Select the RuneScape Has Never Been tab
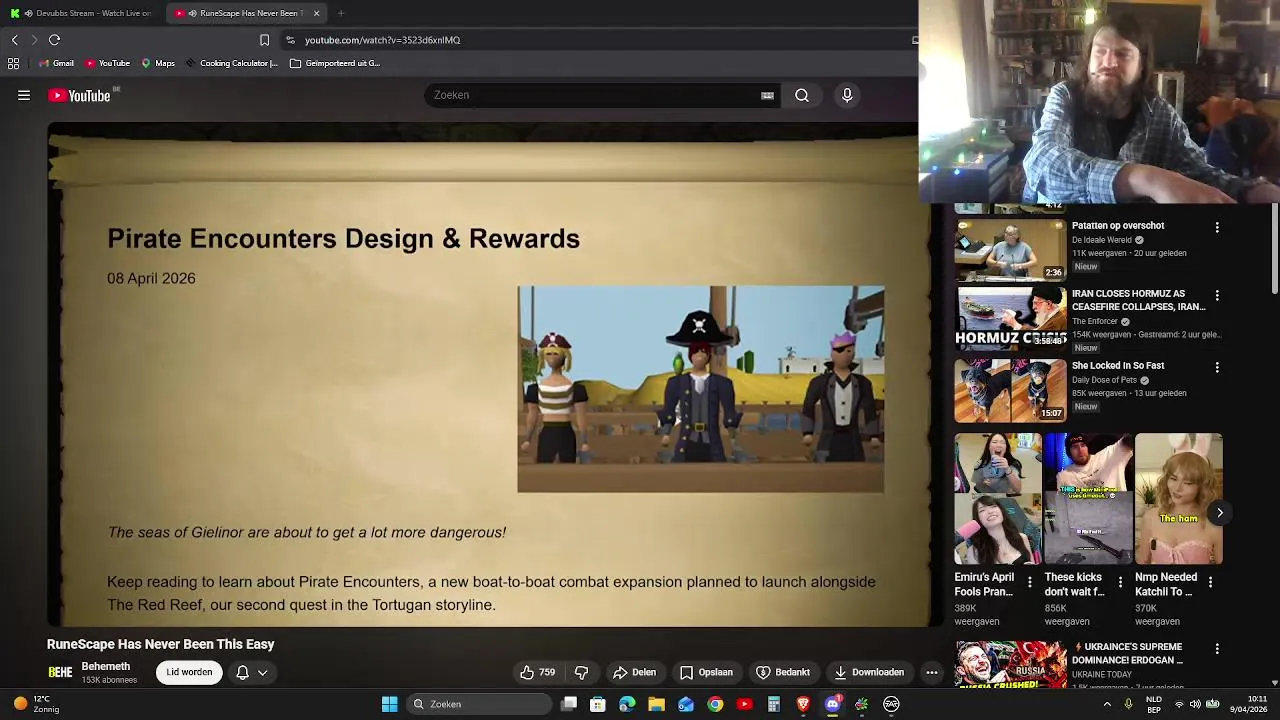 [244, 13]
